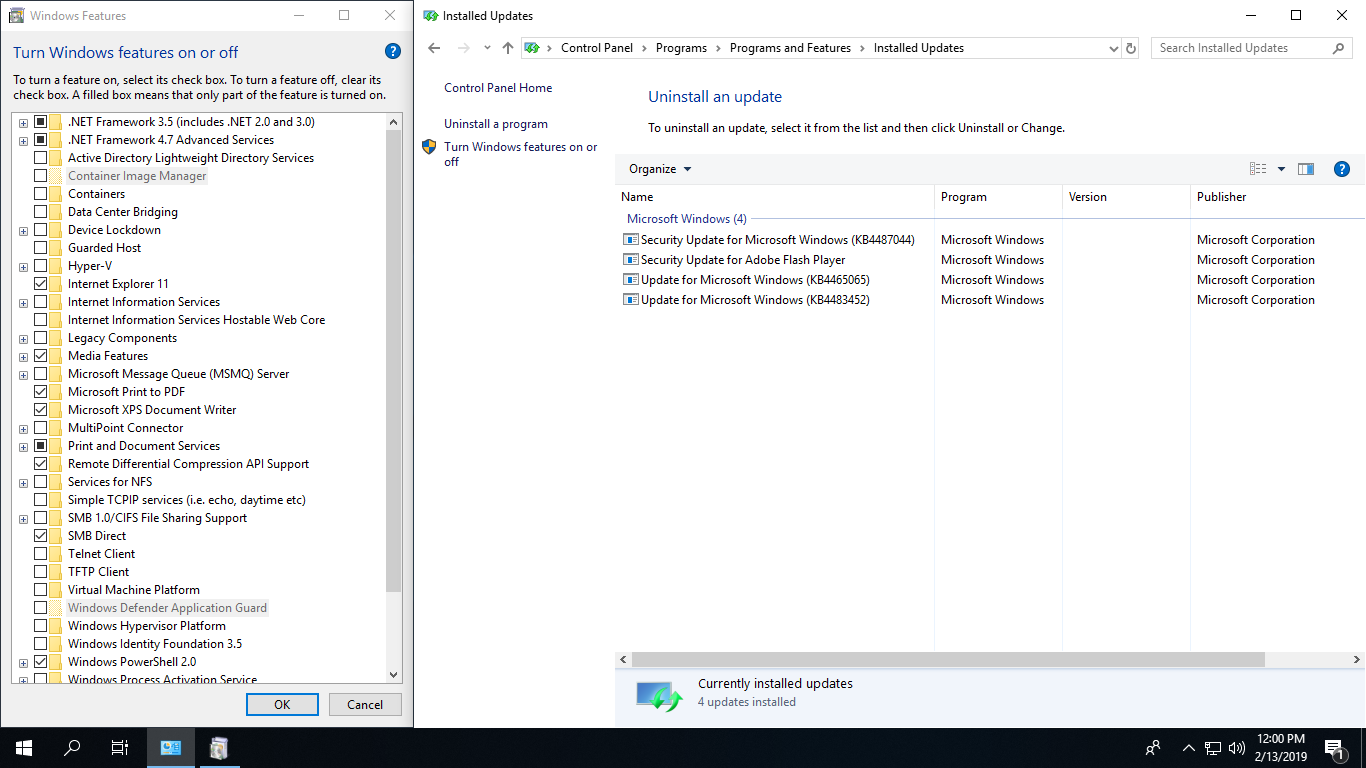The height and width of the screenshot is (768, 1366).
Task: Click Control Panel in breadcrumb path
Action: click(x=597, y=48)
